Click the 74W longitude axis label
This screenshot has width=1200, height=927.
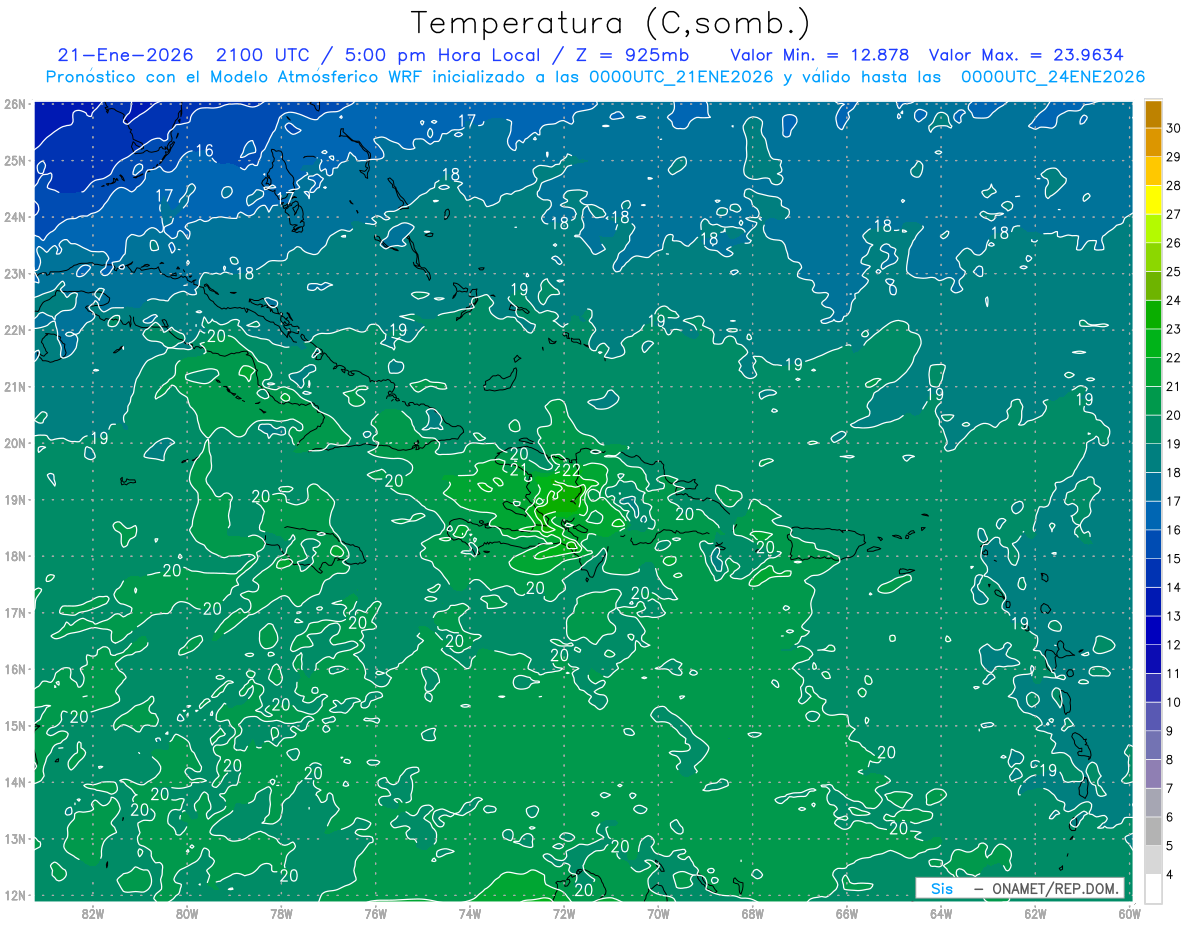tap(470, 913)
